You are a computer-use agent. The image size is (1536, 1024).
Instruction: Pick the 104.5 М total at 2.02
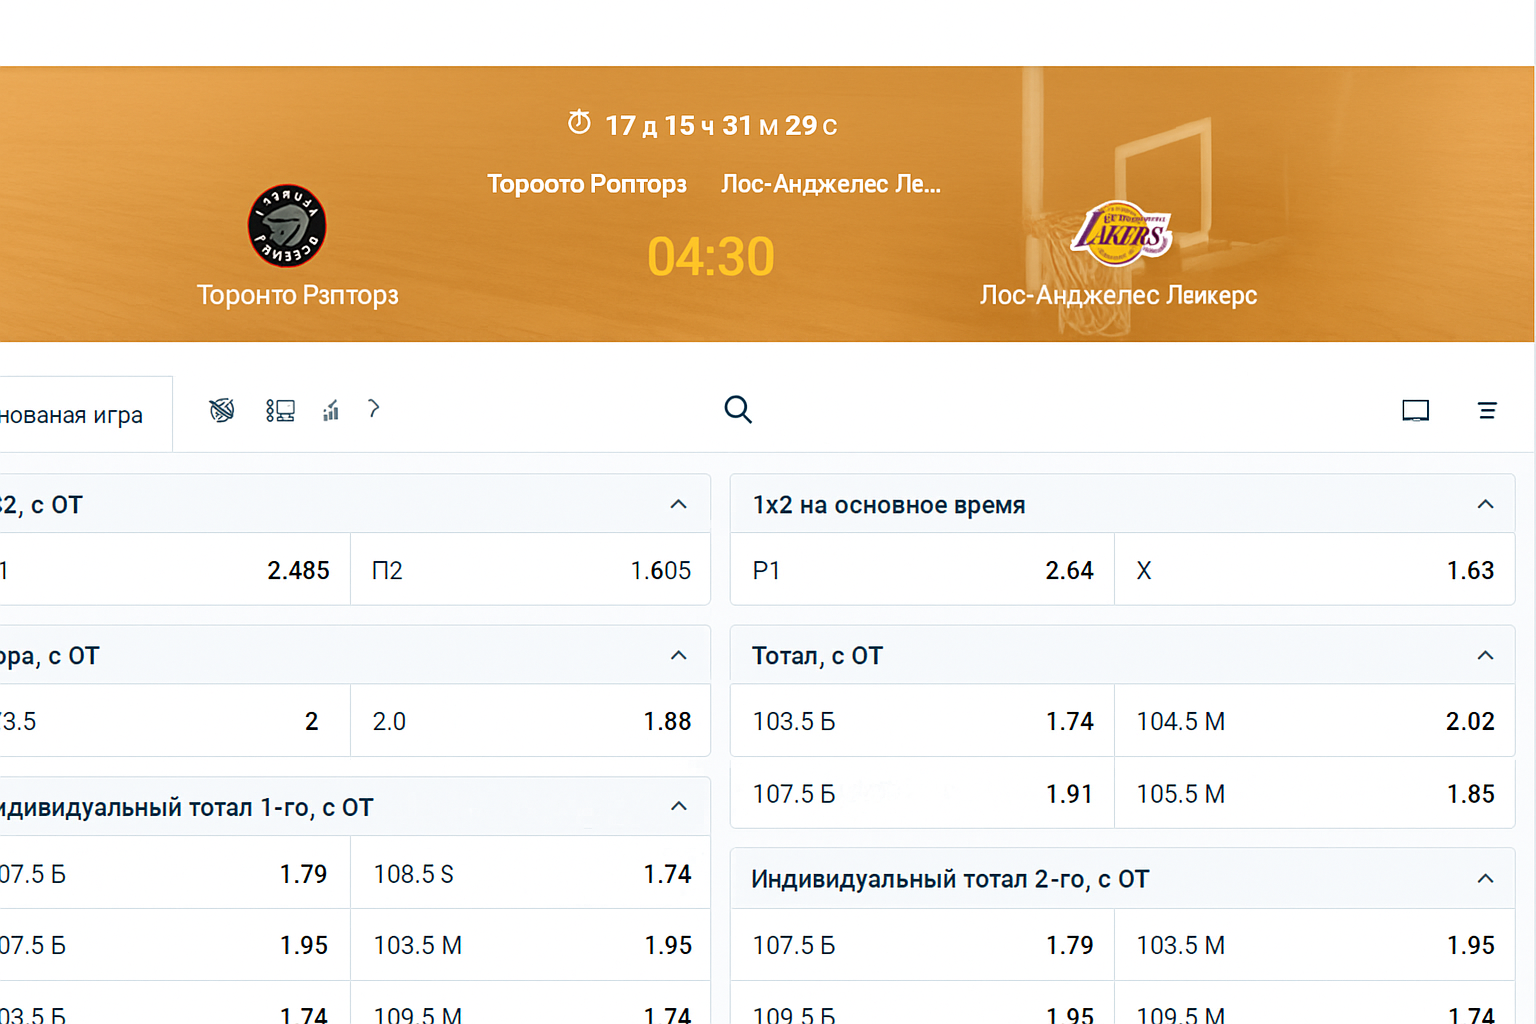click(1314, 721)
